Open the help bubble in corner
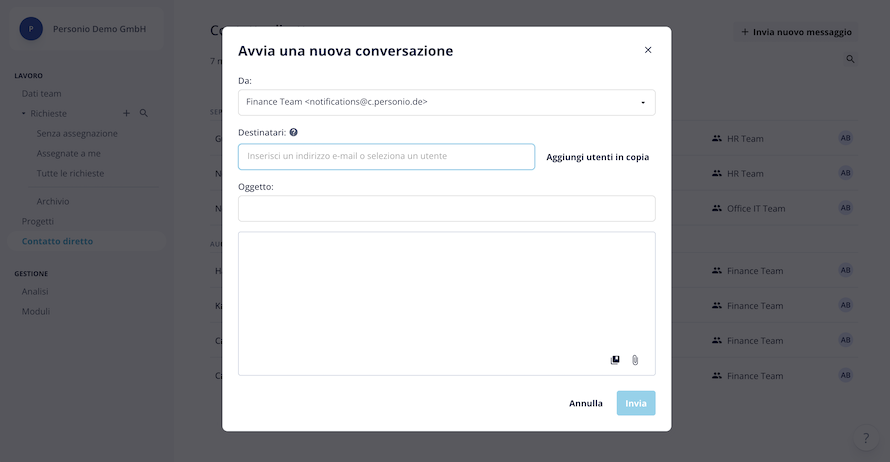This screenshot has width=890, height=462. (x=866, y=438)
